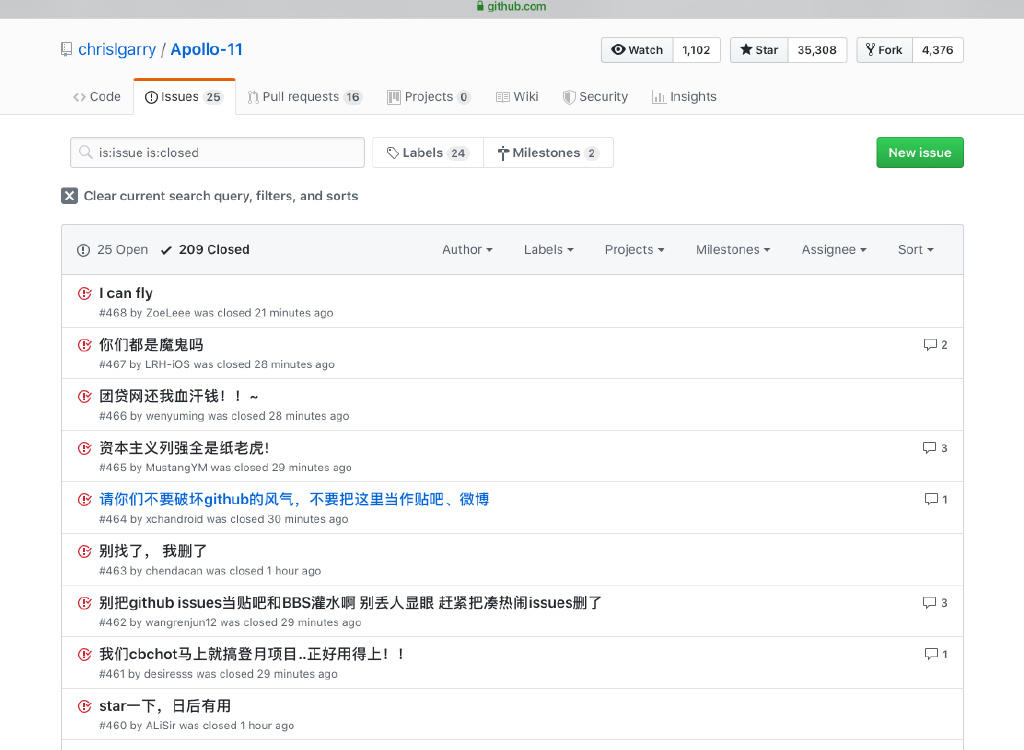Click closed-issue icon for issue #463

(84, 551)
